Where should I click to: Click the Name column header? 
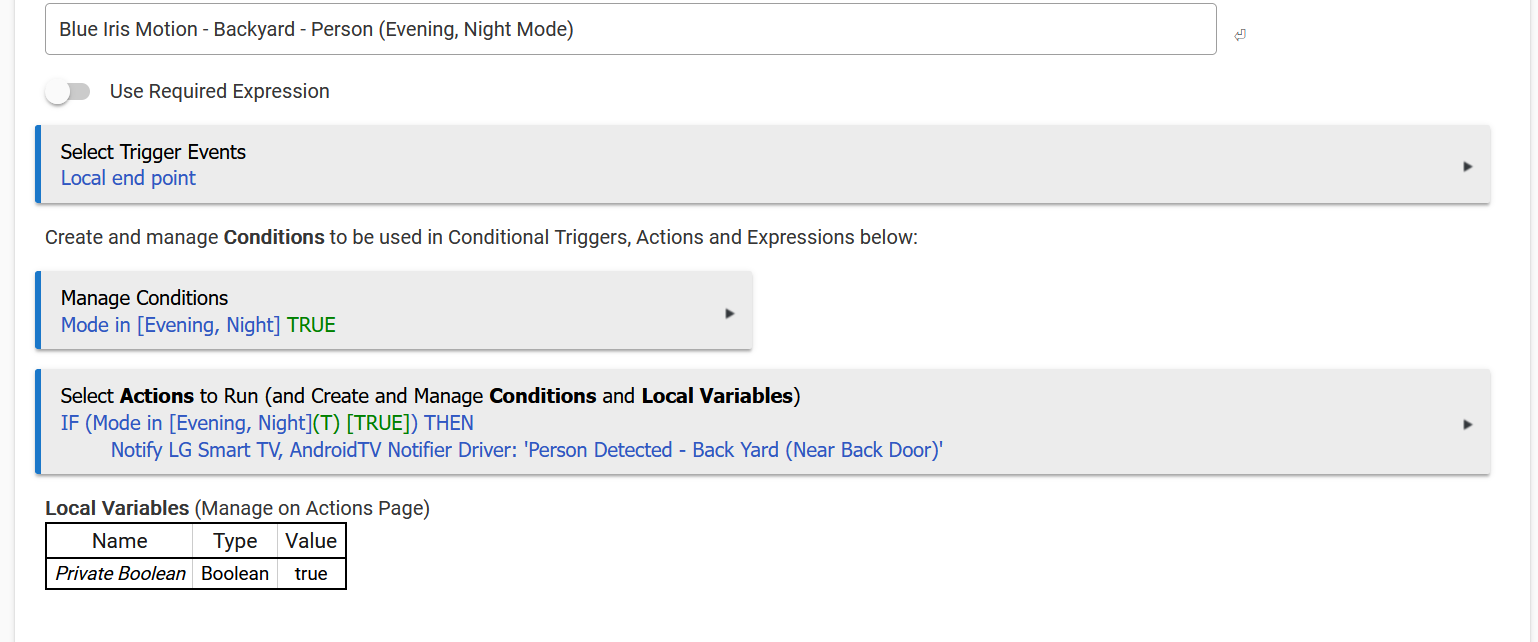(x=120, y=541)
